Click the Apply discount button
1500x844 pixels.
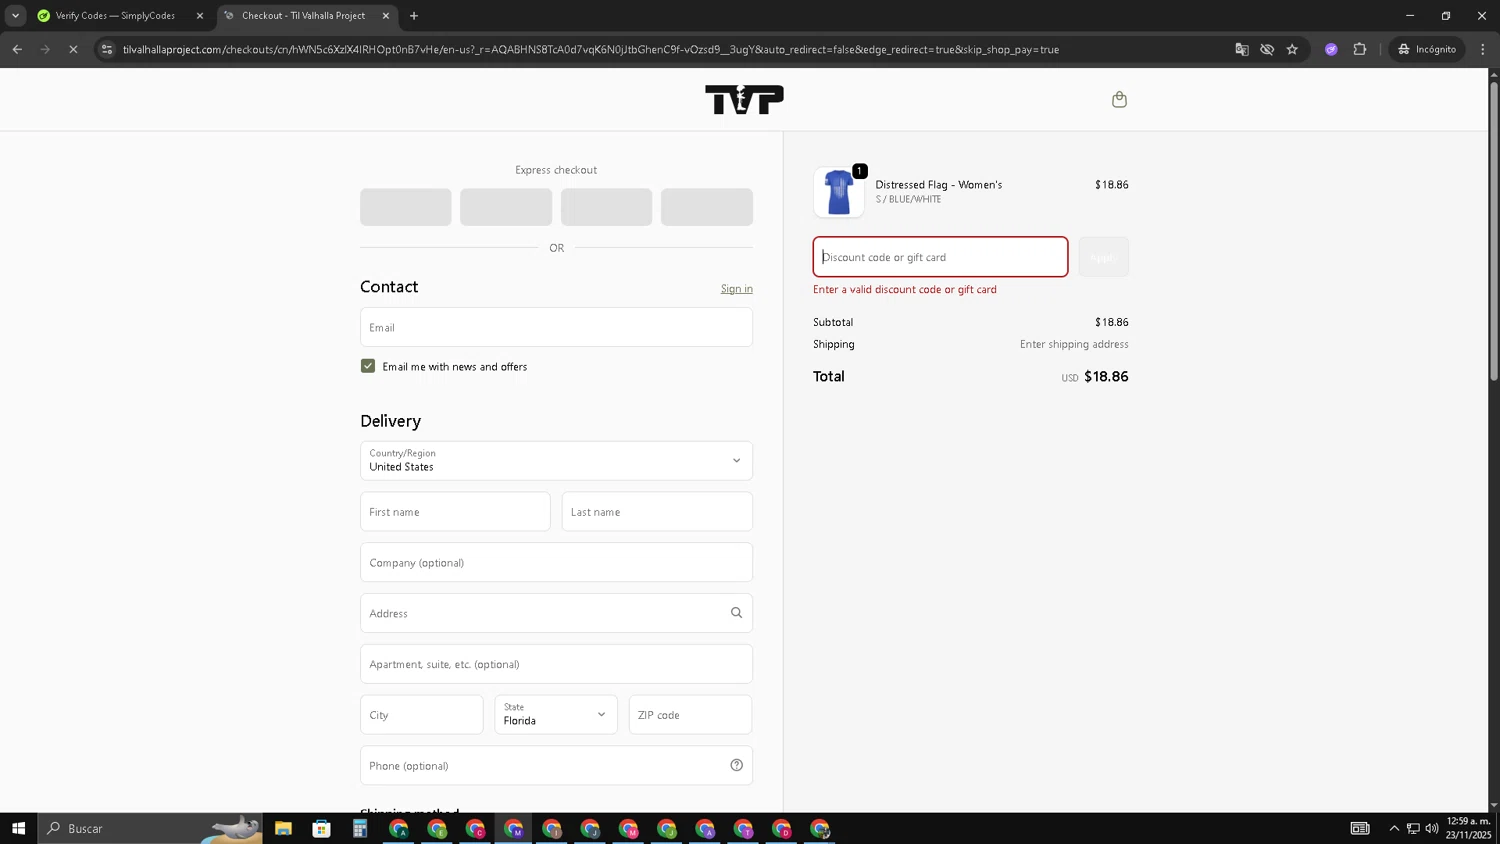coord(1103,257)
